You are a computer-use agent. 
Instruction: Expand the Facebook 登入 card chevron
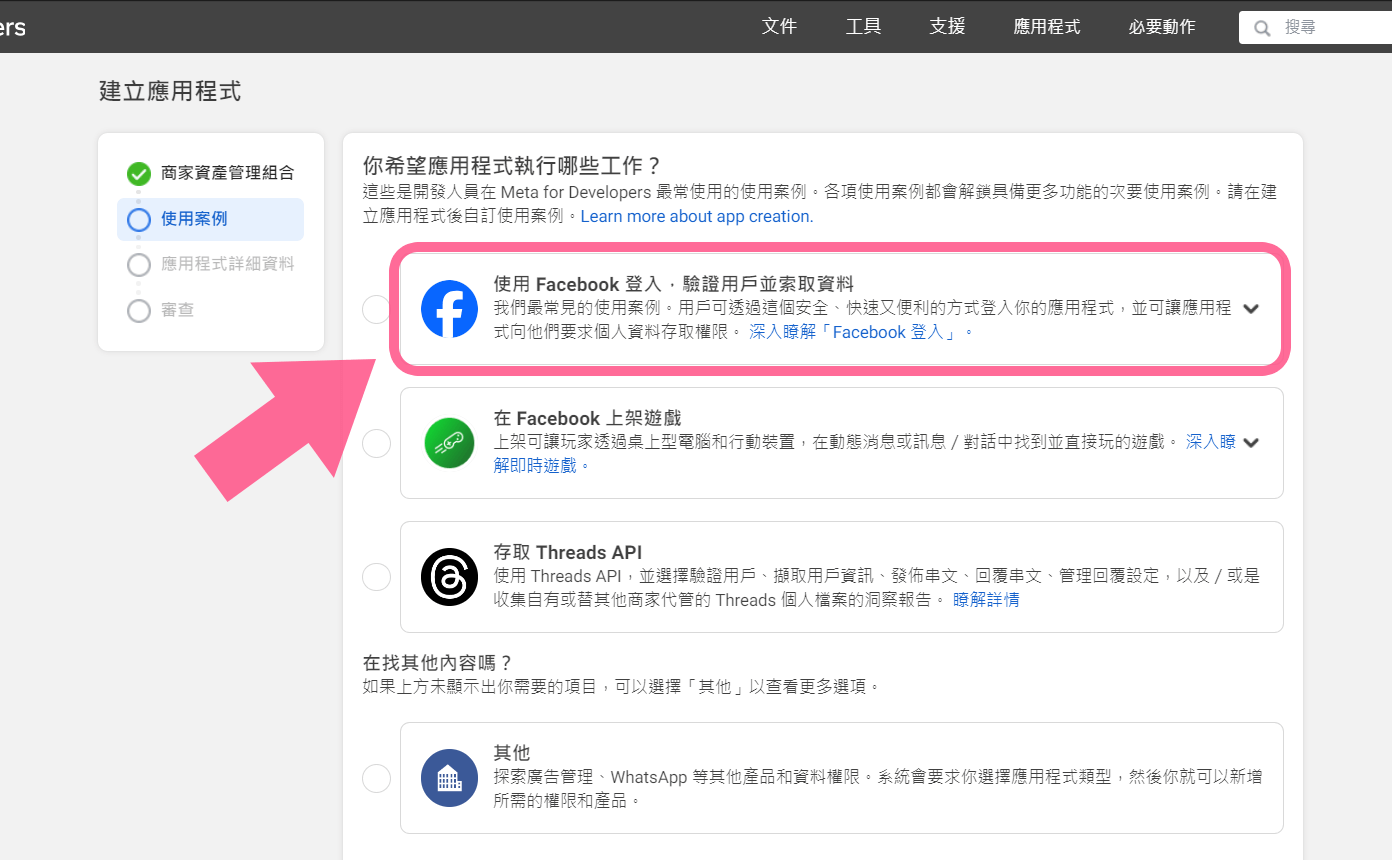1250,309
